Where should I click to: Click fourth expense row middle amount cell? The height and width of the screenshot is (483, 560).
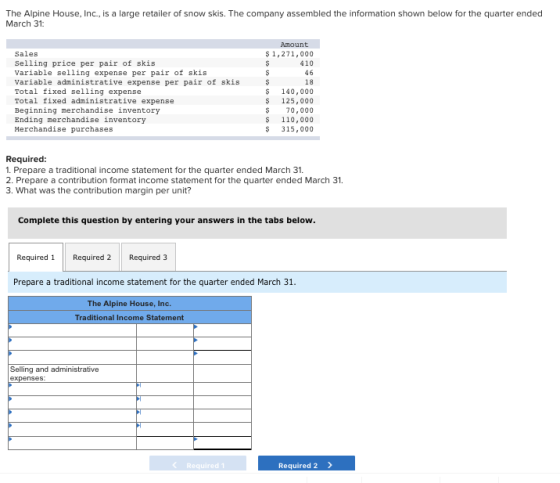pos(165,429)
